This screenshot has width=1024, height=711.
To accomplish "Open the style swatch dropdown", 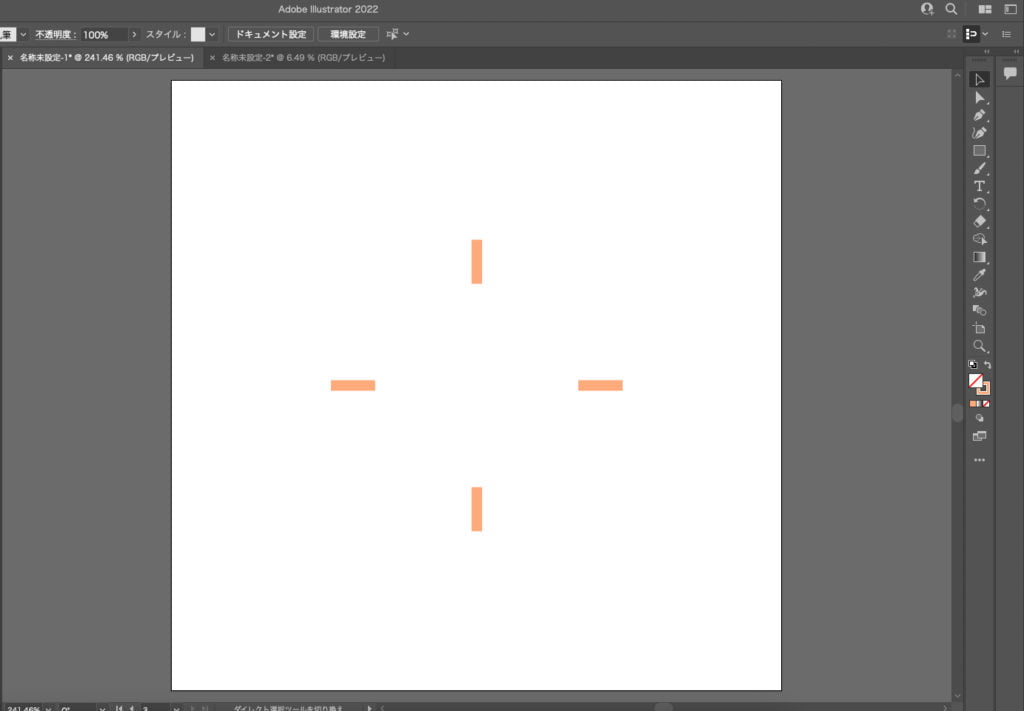I will tap(212, 34).
